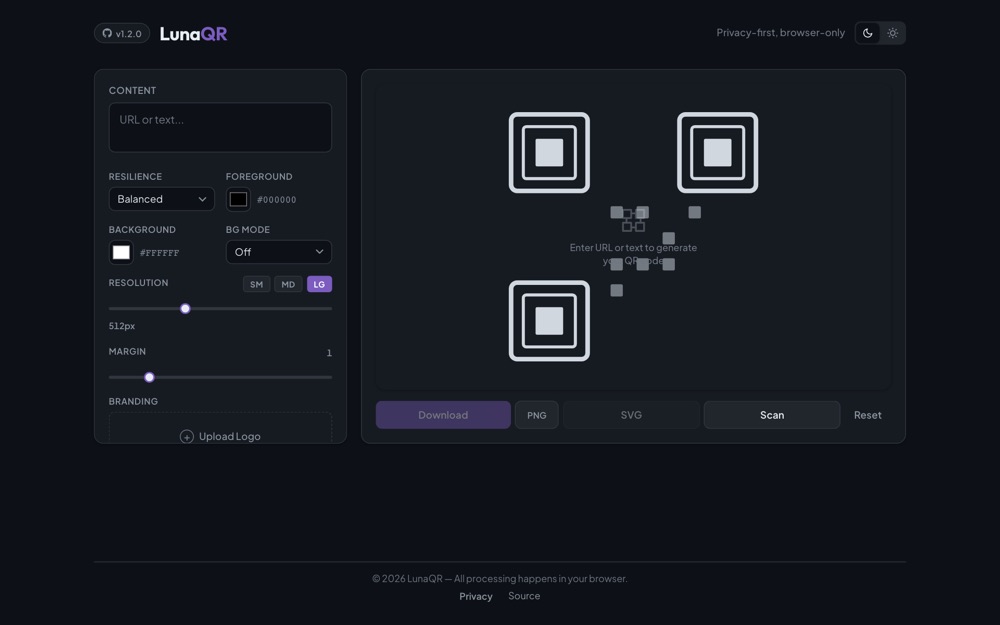Click the Download button
The height and width of the screenshot is (625, 1000).
point(443,415)
